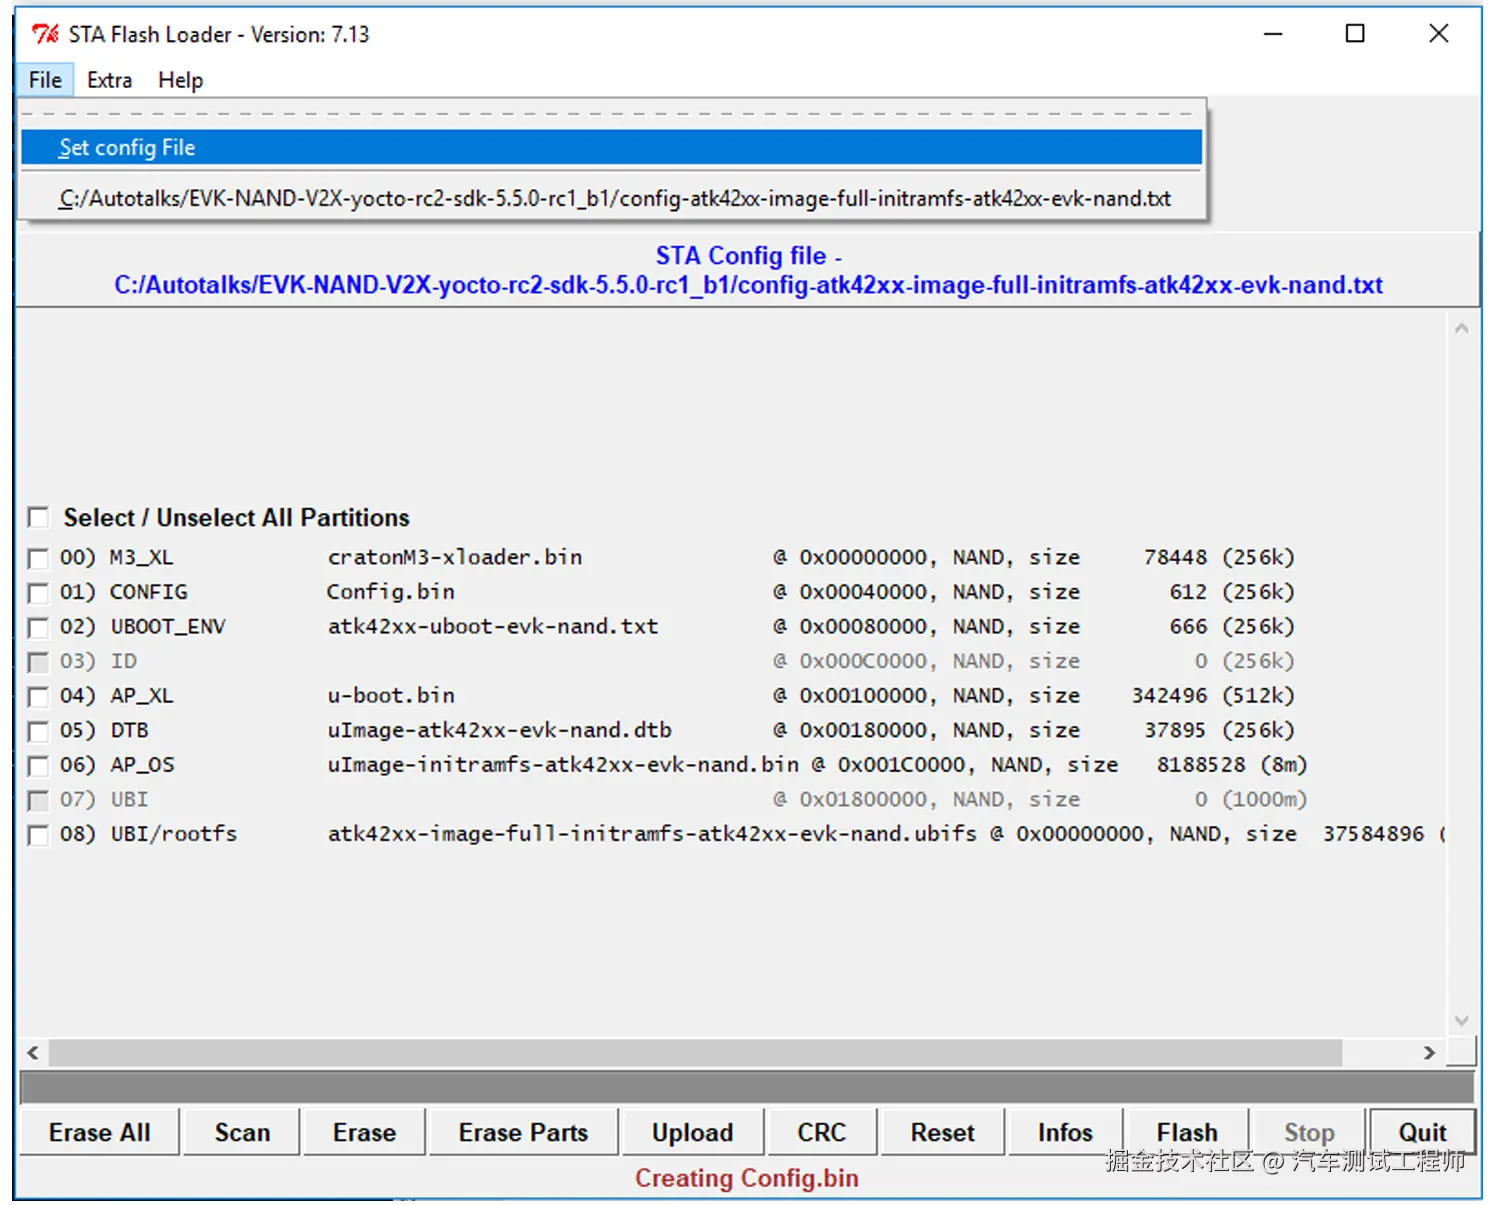Check the 06) AP_OS partition checkbox
This screenshot has height=1205, width=1496.
[x=38, y=766]
